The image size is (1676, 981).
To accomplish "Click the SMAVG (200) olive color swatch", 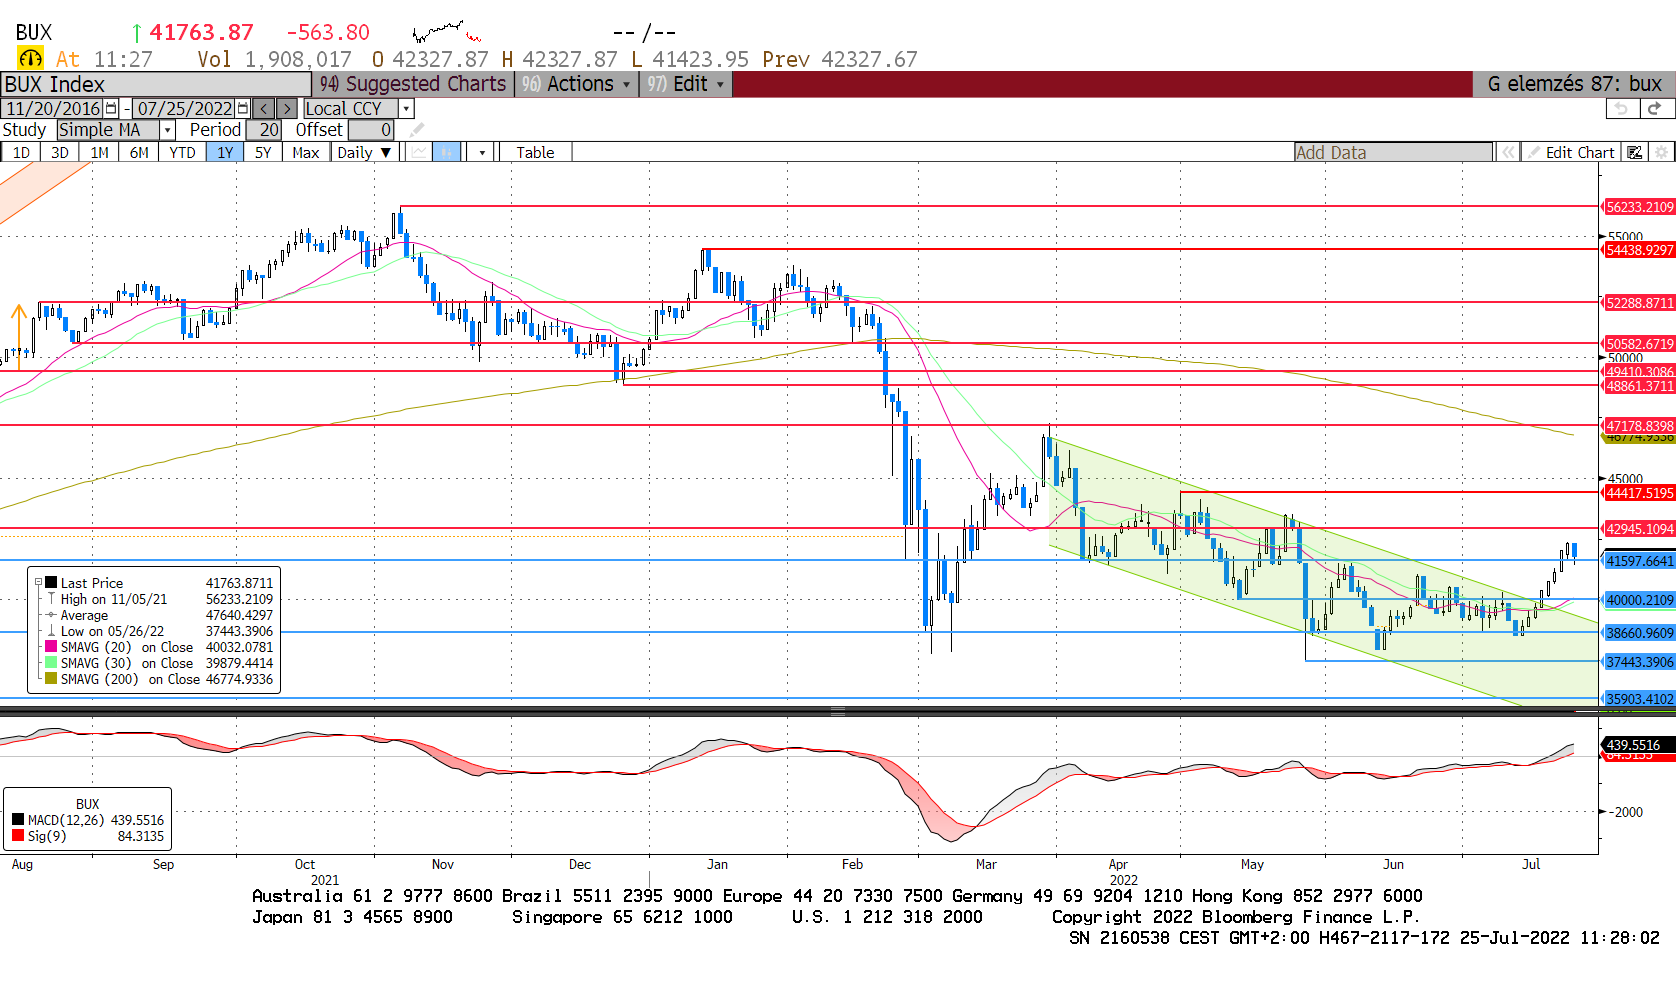I will [51, 679].
